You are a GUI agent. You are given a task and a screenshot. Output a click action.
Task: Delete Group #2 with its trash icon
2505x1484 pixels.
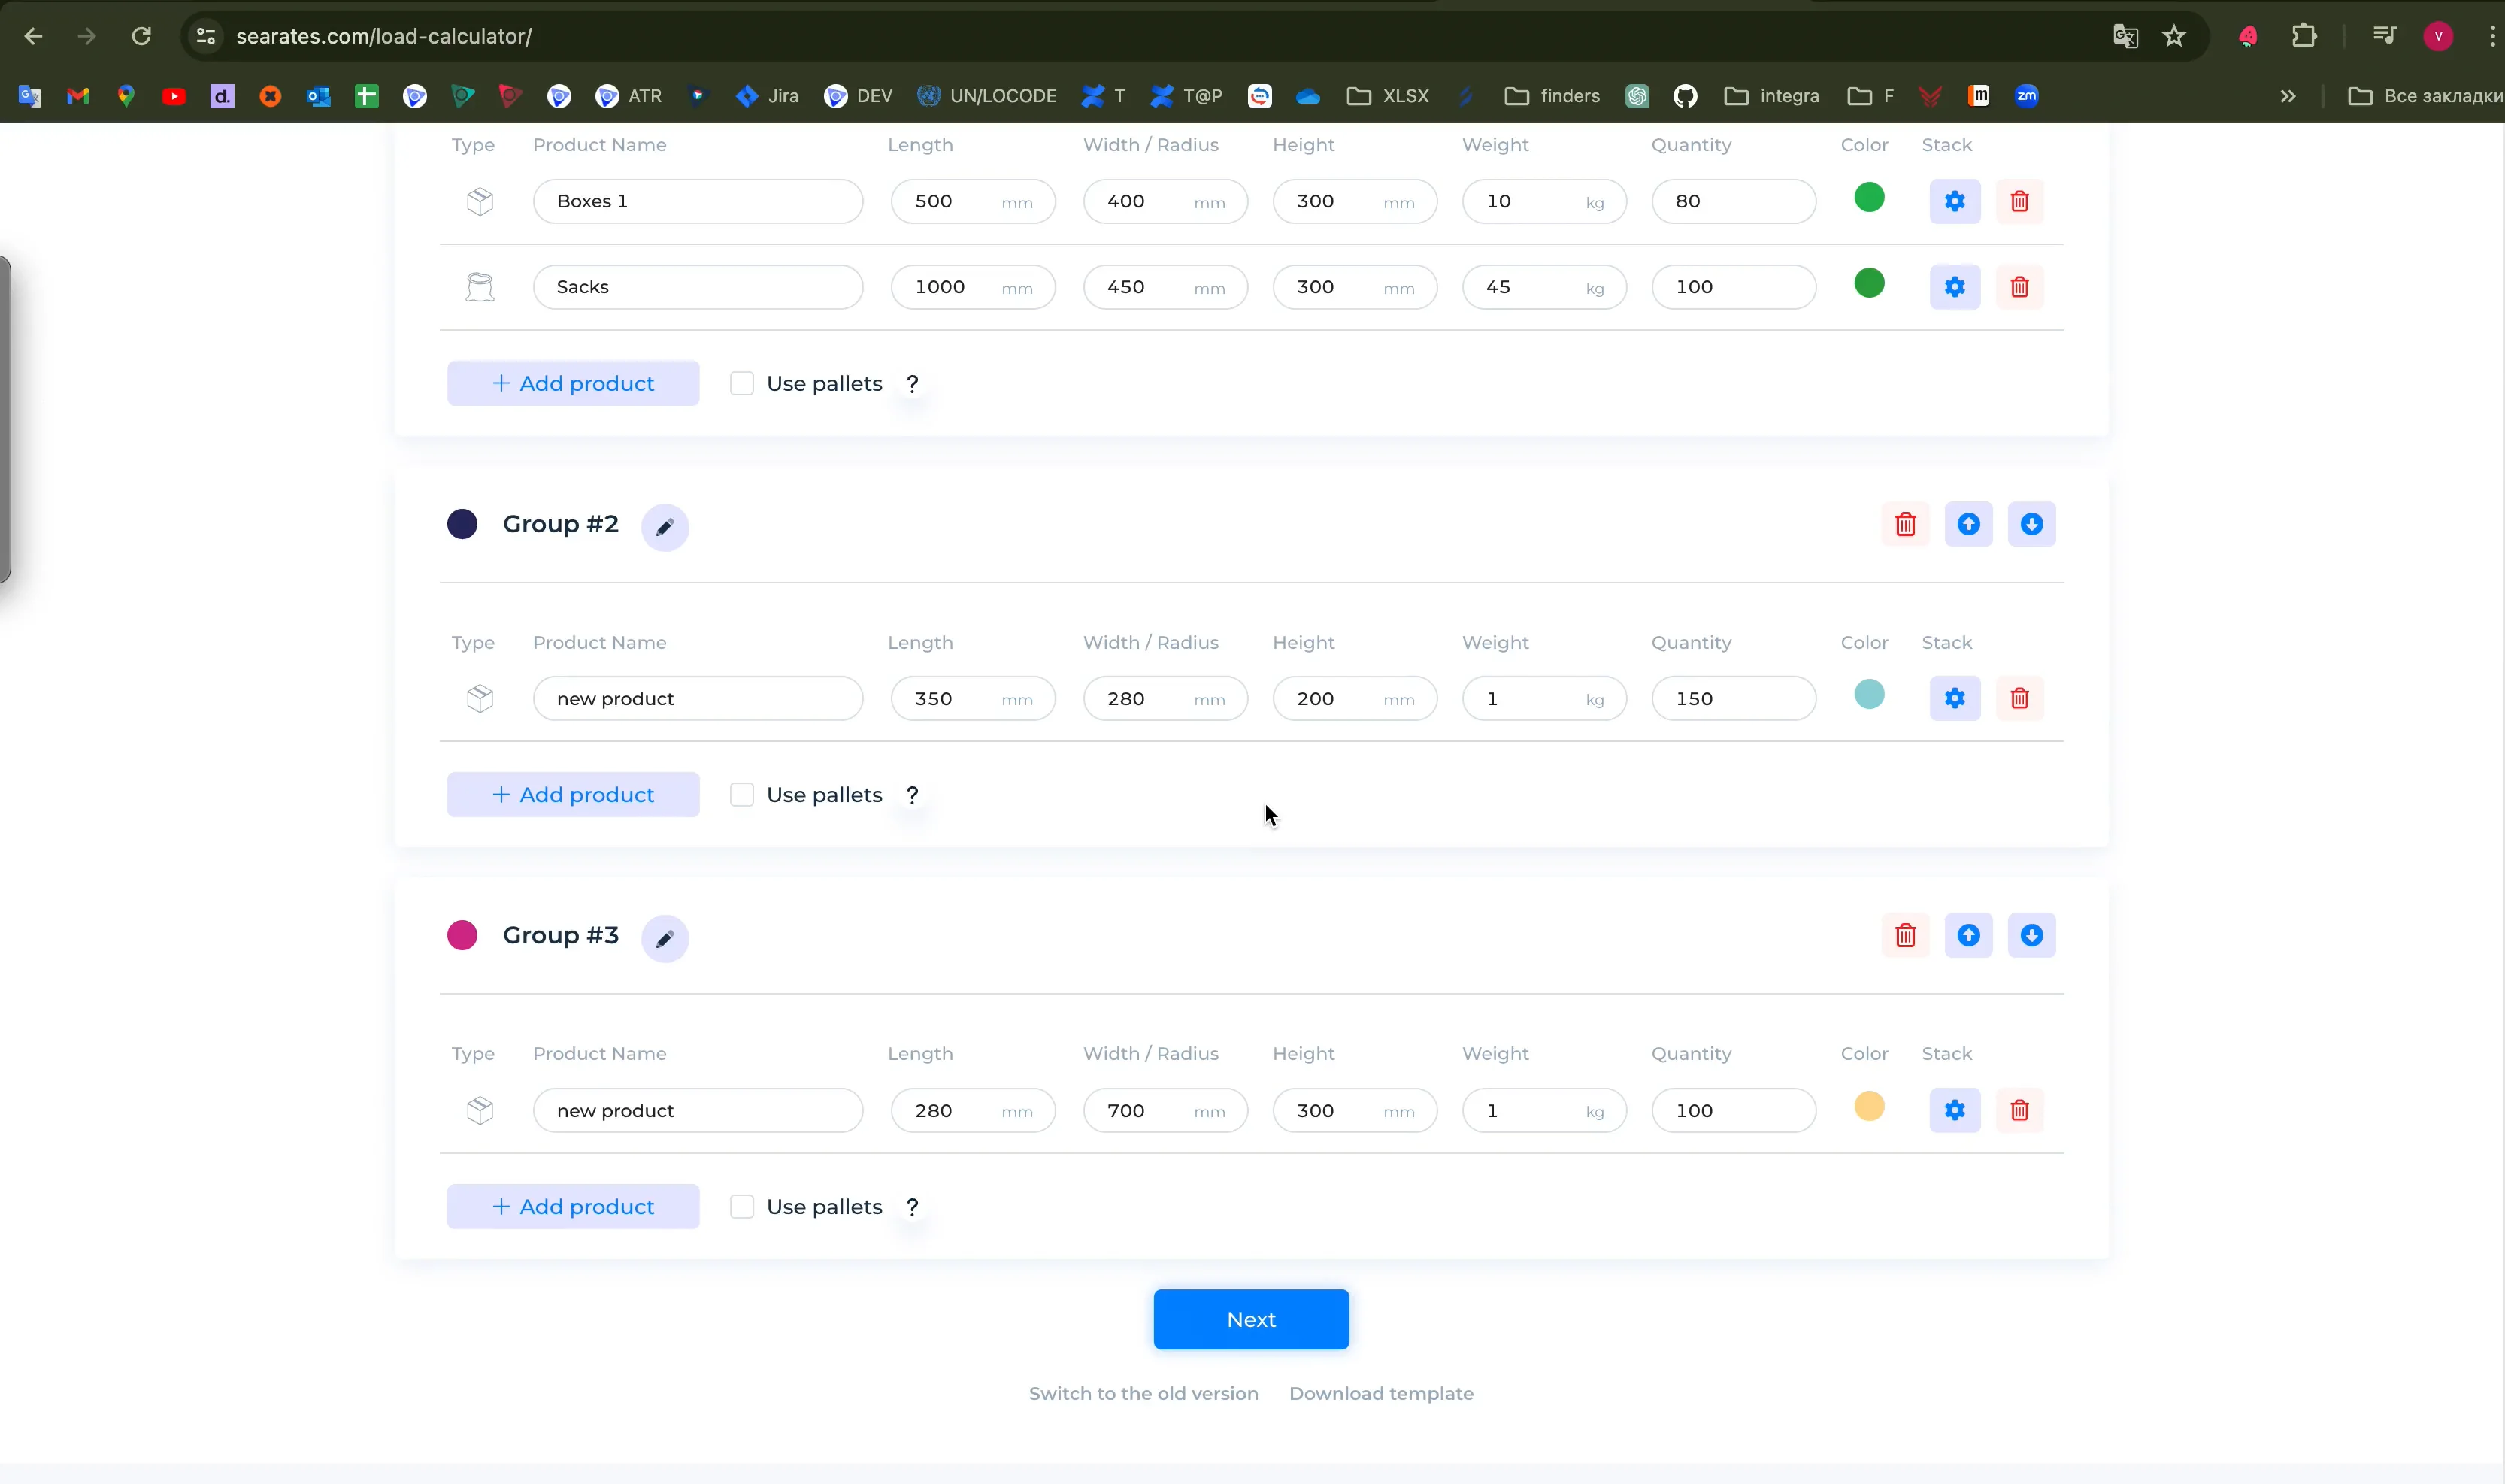point(1905,524)
